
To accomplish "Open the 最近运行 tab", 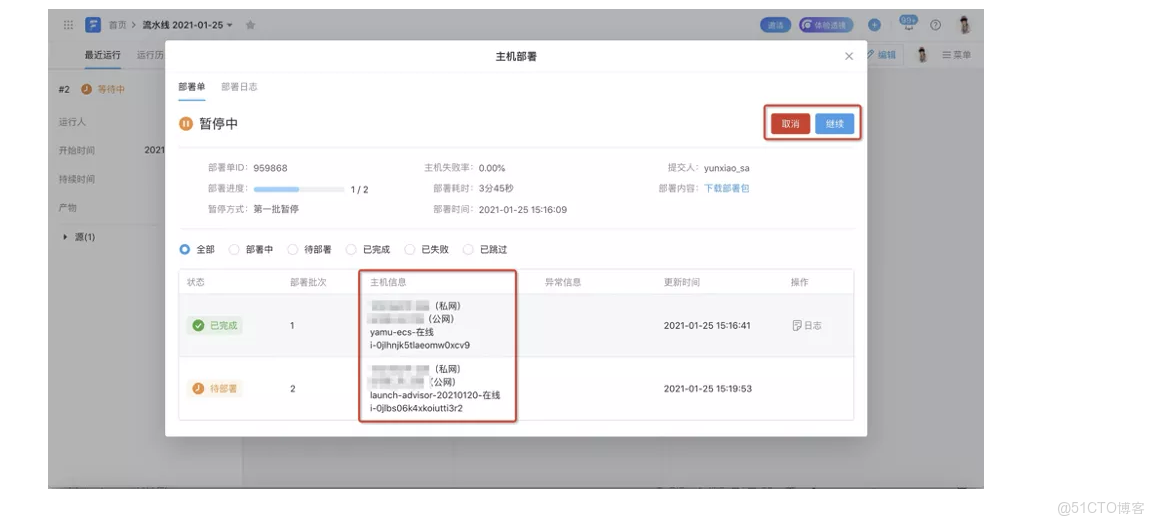I will pos(102,54).
